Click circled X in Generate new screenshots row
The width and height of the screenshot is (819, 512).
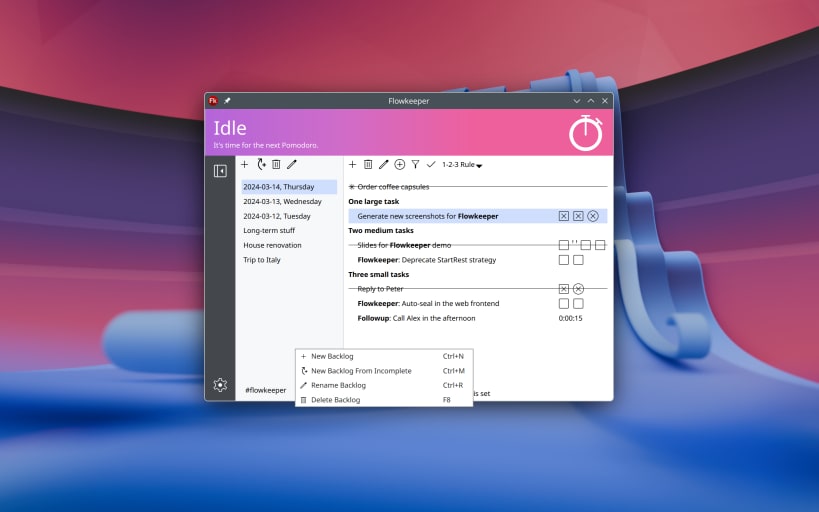click(x=593, y=216)
